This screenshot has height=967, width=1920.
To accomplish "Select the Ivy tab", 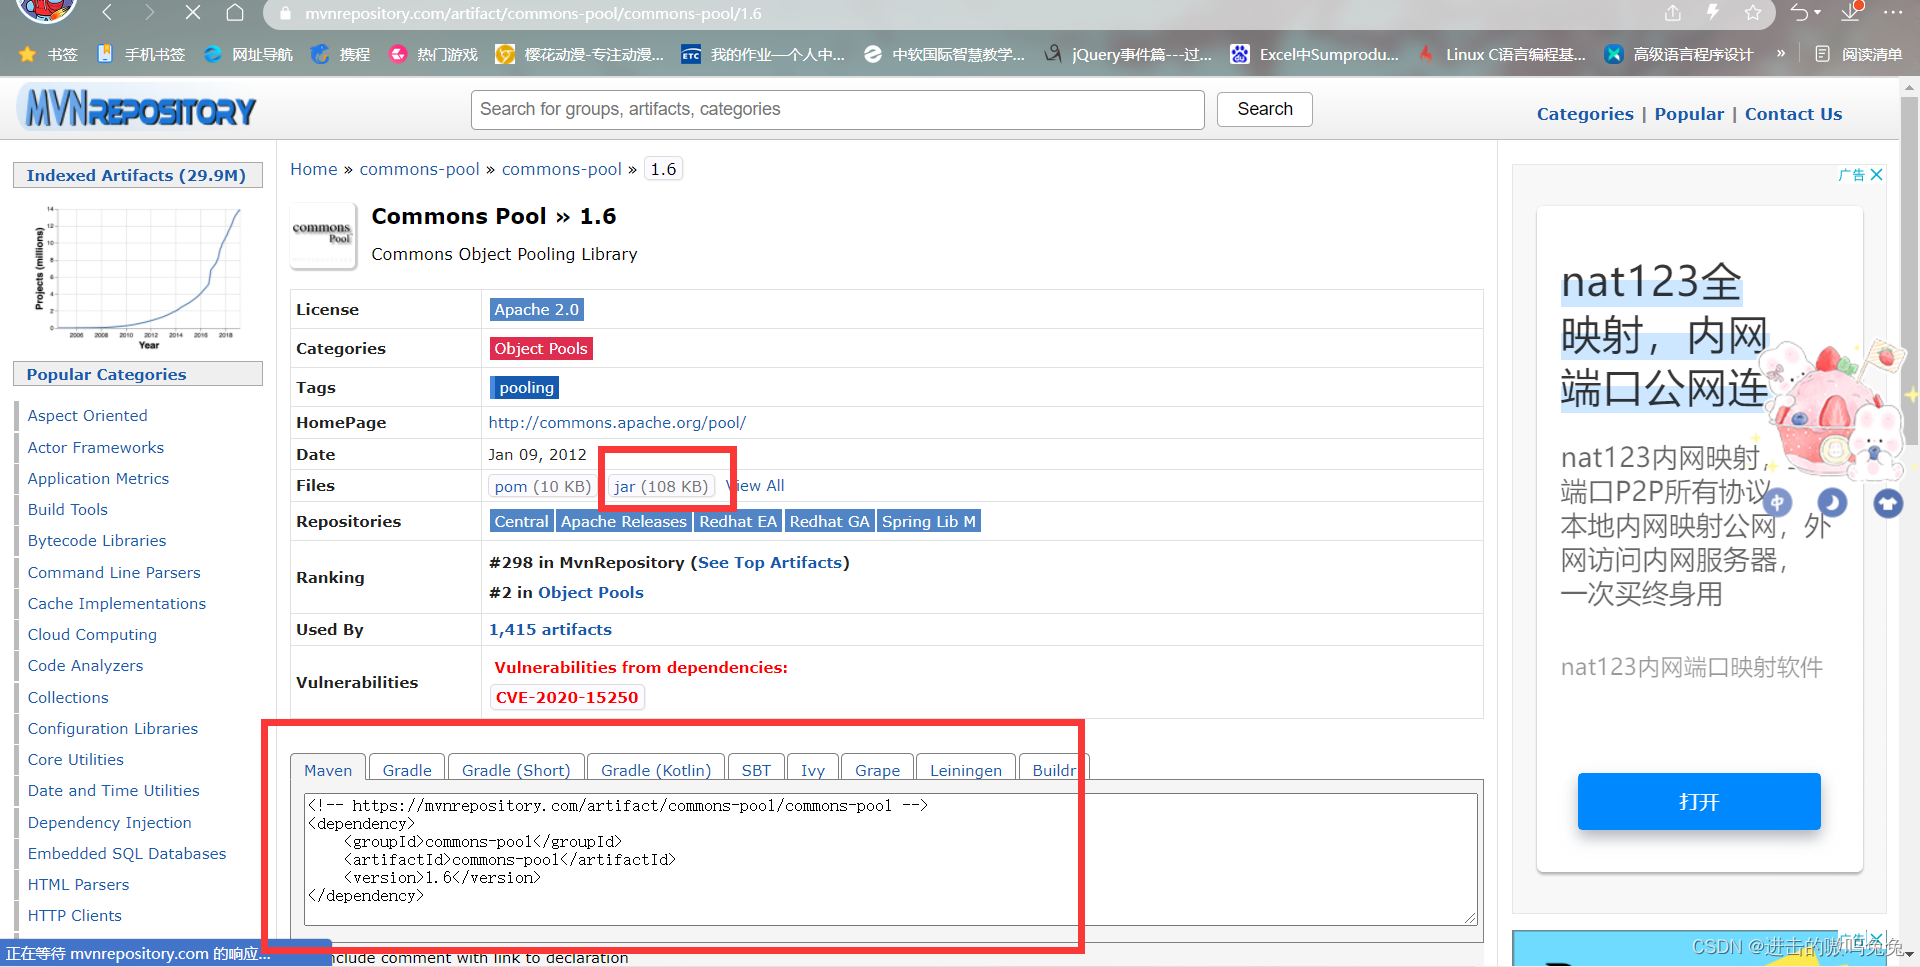I will (813, 769).
